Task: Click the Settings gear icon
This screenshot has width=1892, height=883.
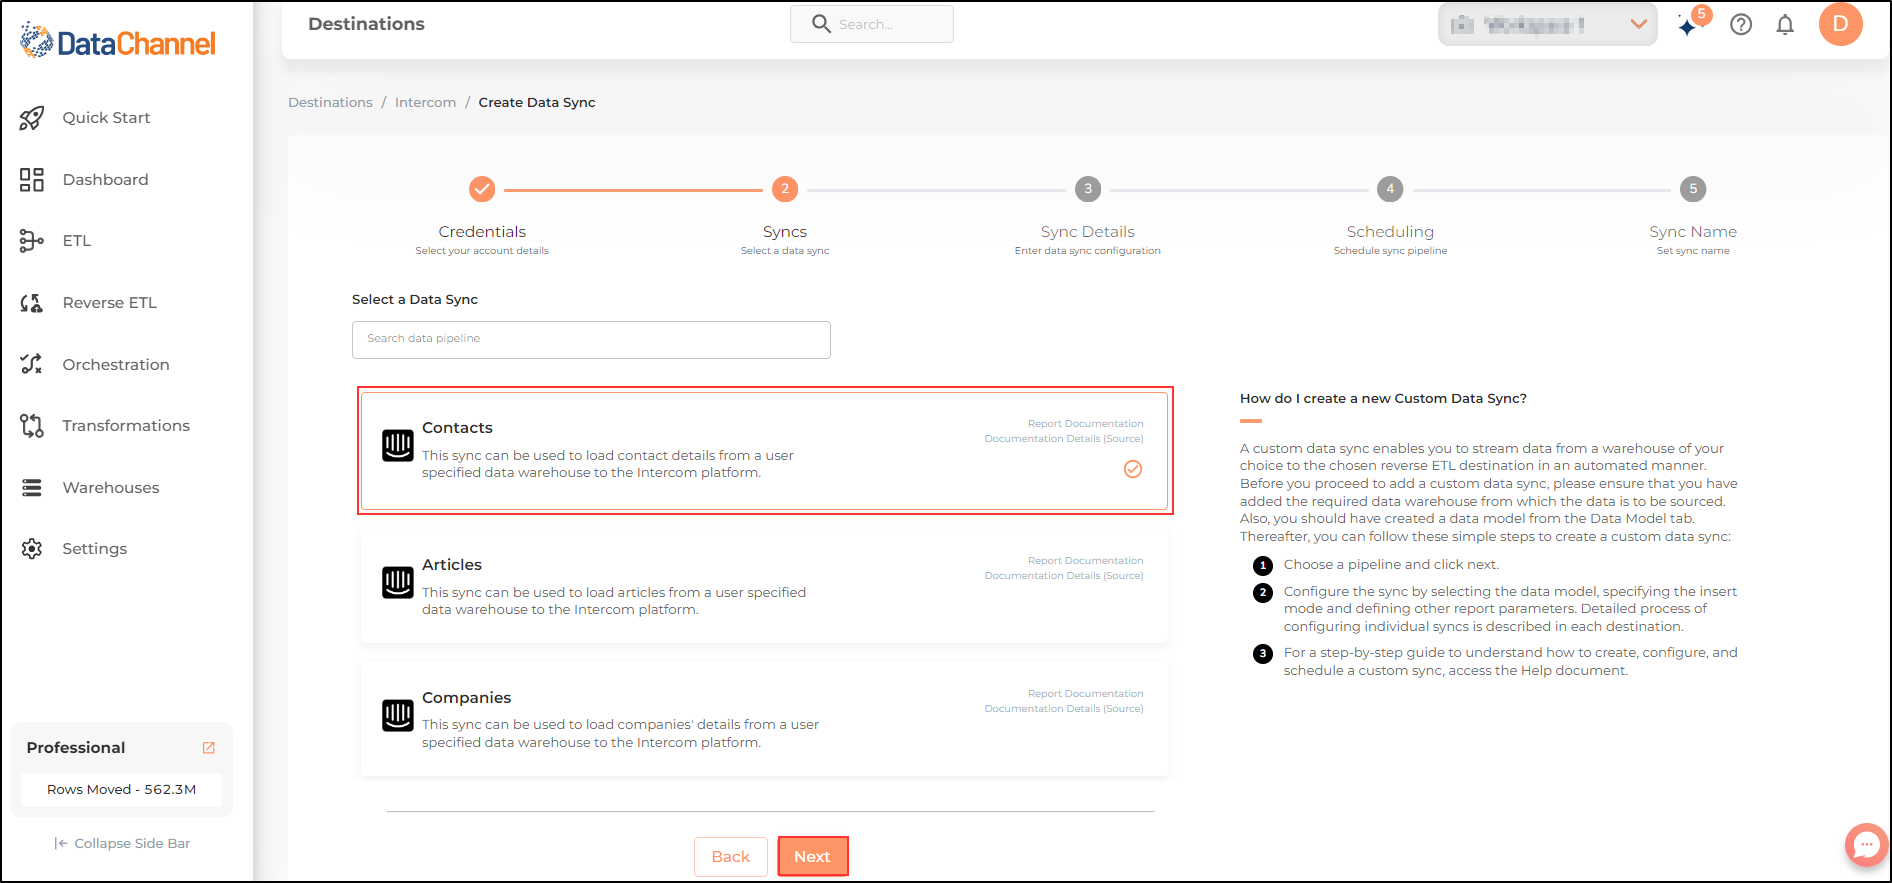Action: pyautogui.click(x=32, y=549)
